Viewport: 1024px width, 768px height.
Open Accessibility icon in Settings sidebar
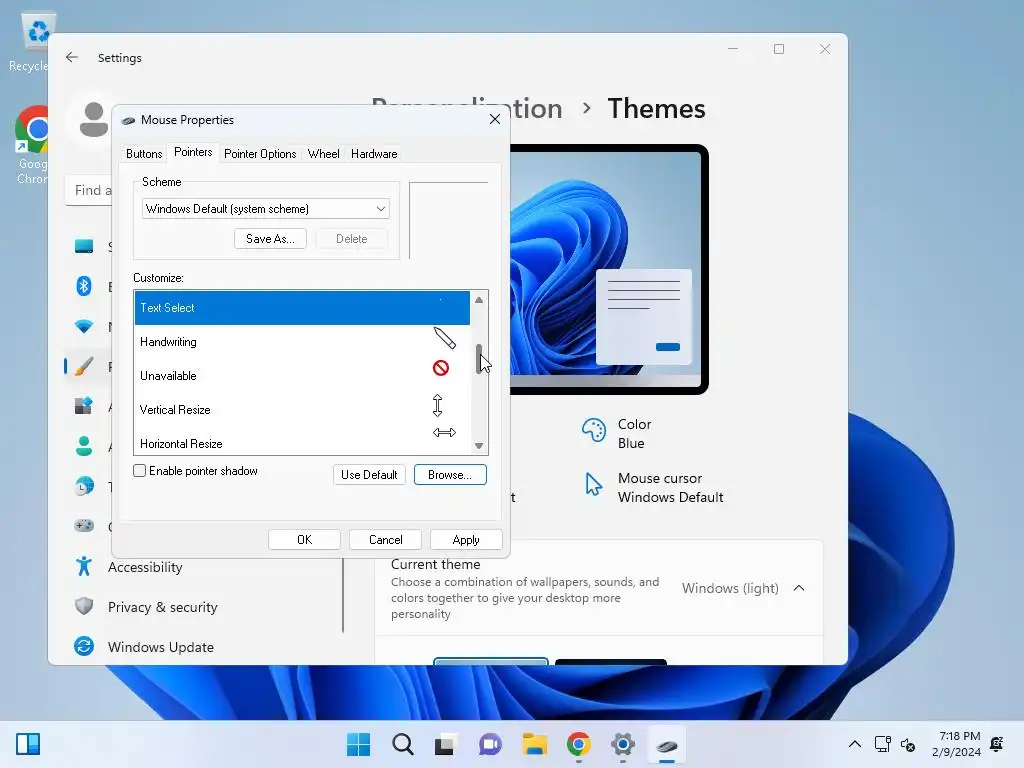[84, 566]
